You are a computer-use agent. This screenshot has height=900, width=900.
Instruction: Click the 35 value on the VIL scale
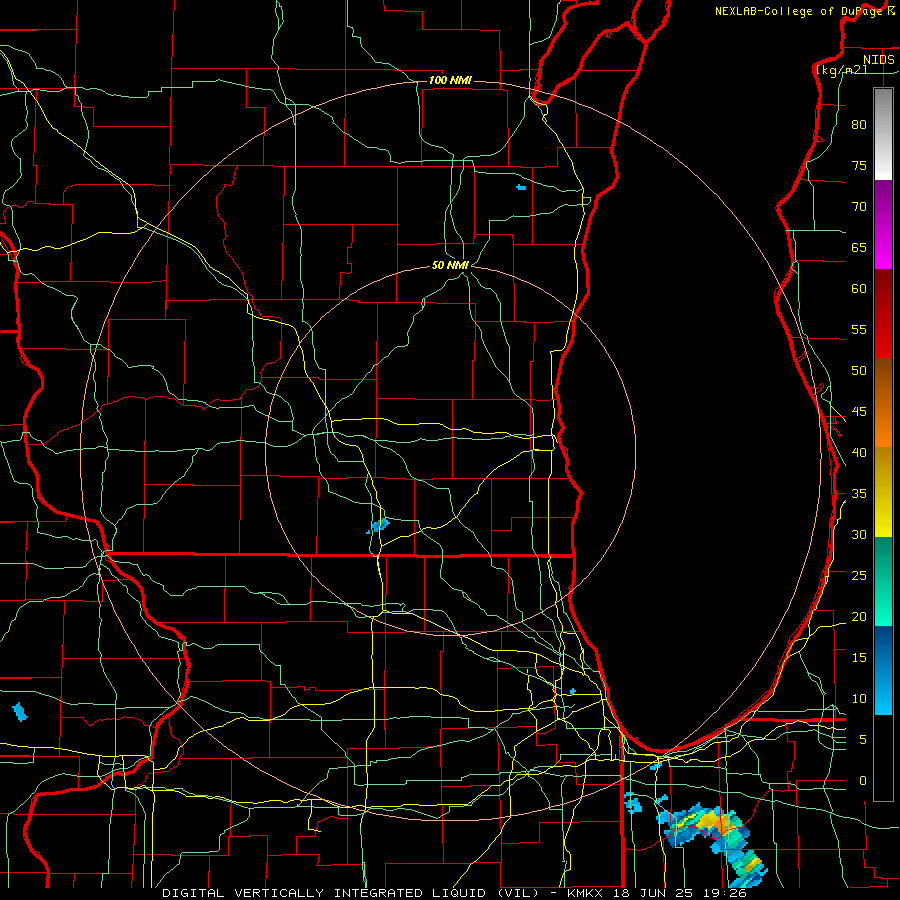click(859, 494)
